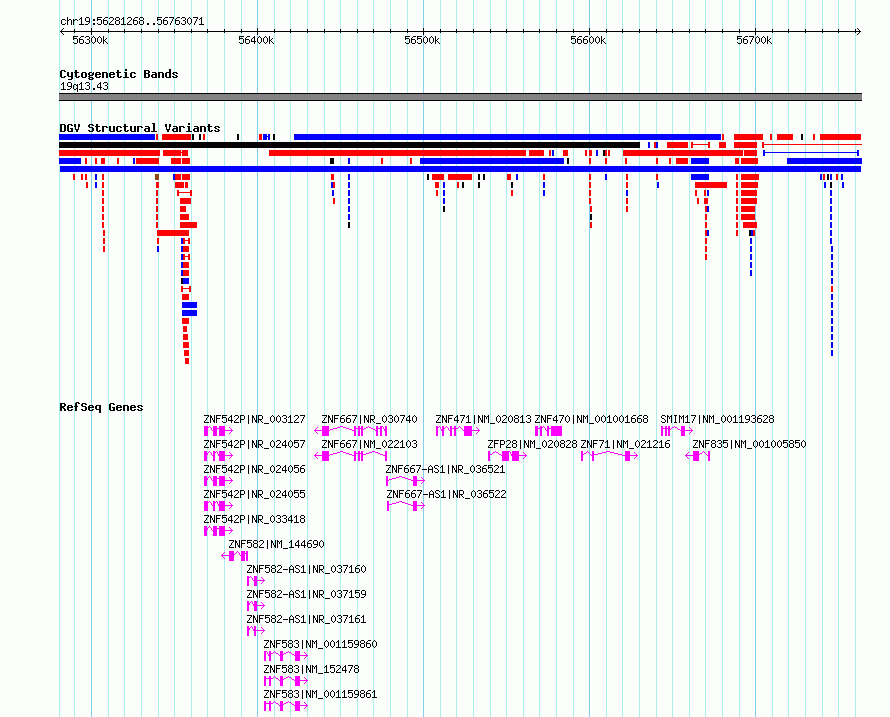The width and height of the screenshot is (890, 717).
Task: Click the SMIM17|NM_001193628 gene label
Action: pyautogui.click(x=717, y=420)
